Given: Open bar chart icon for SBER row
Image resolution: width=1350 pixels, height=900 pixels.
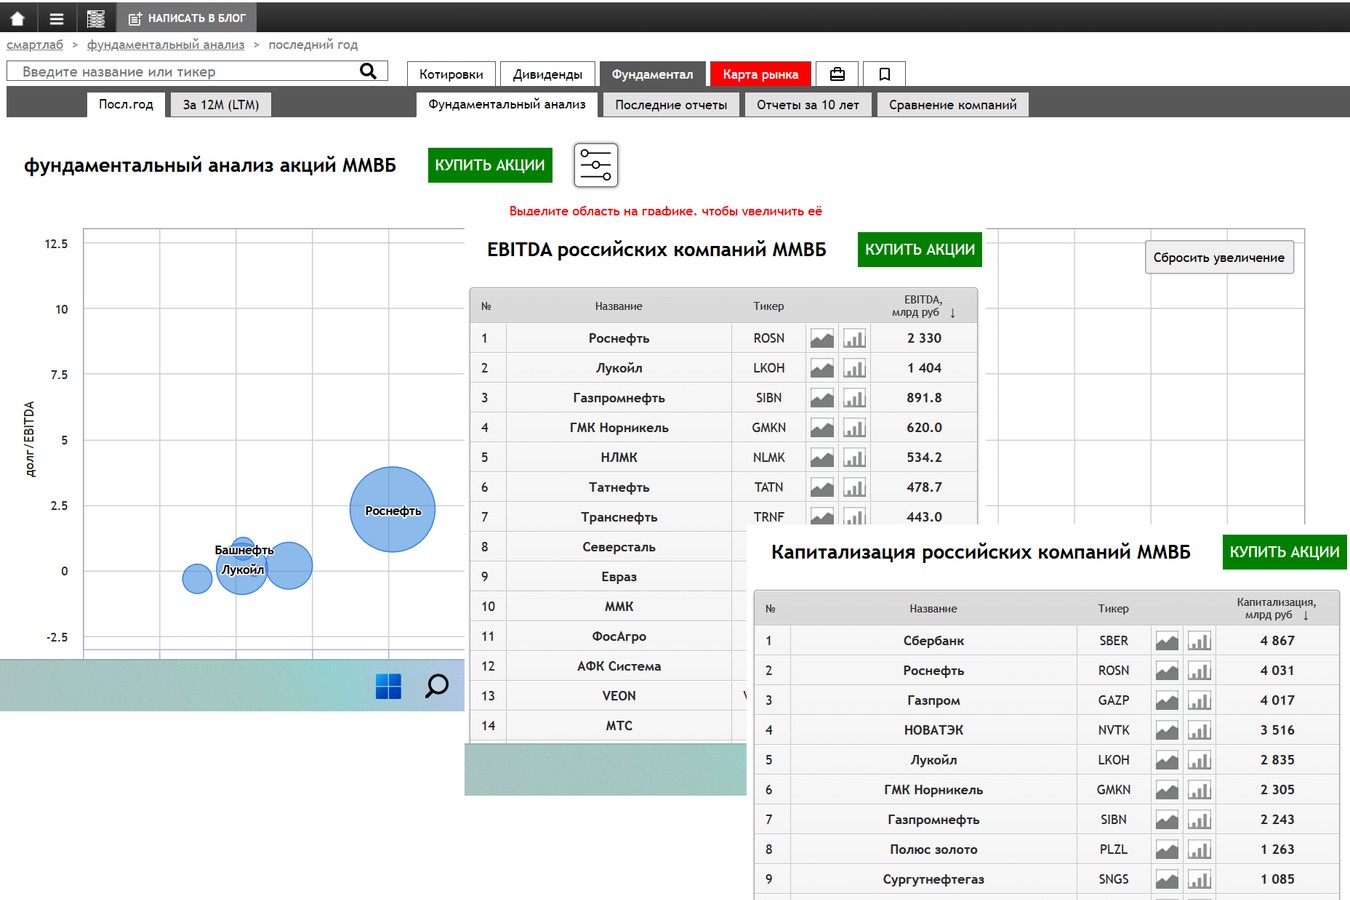Looking at the screenshot, I should [1199, 641].
